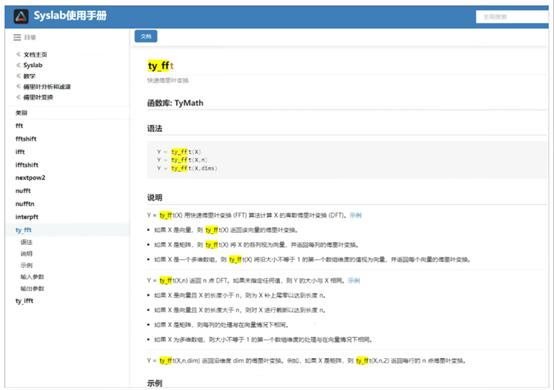Open the nufft function page
The width and height of the screenshot is (554, 390).
click(23, 191)
